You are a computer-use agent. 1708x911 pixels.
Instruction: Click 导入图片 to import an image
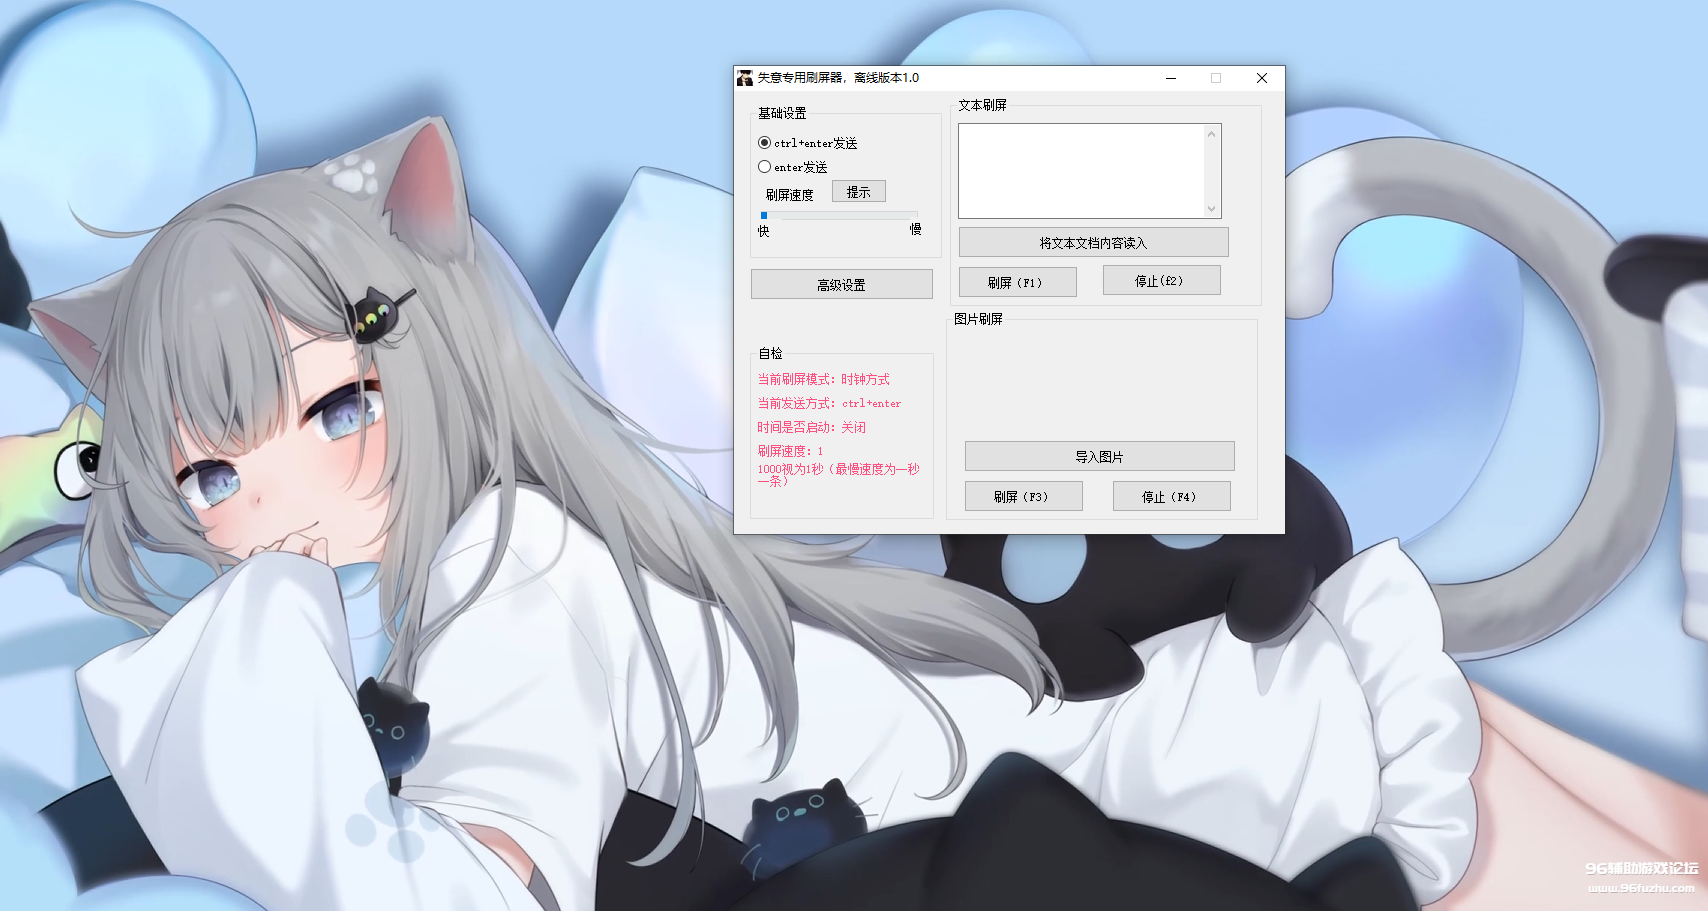[x=1099, y=455]
